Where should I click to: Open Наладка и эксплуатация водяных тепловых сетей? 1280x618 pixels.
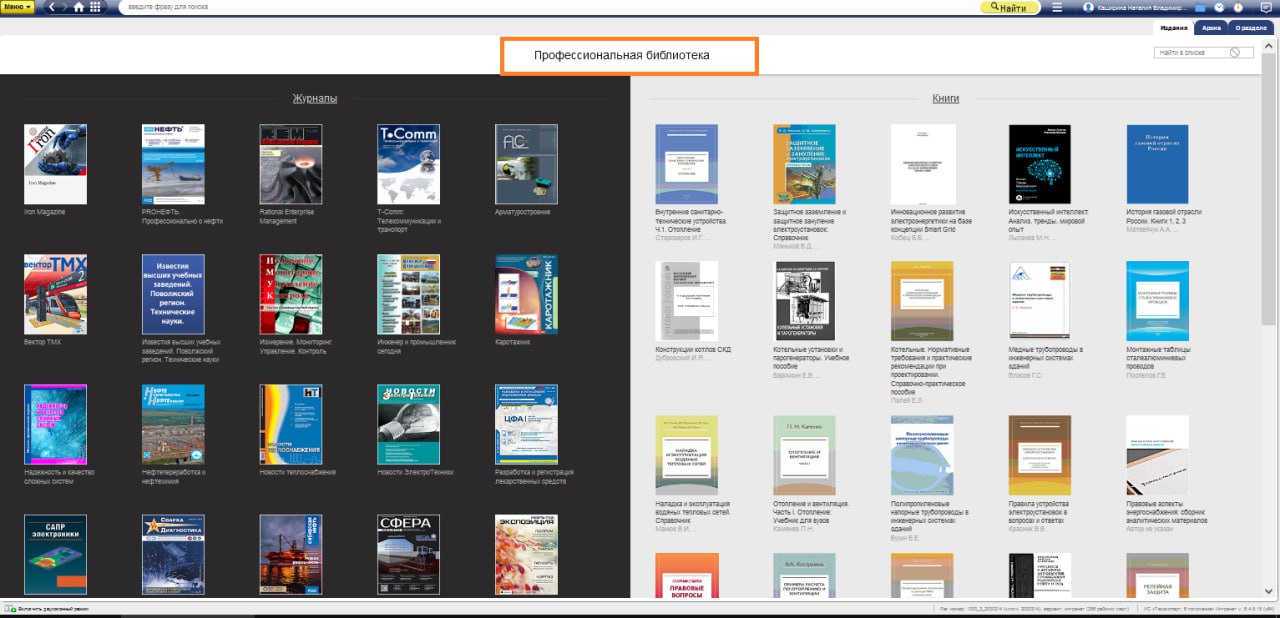(x=686, y=455)
